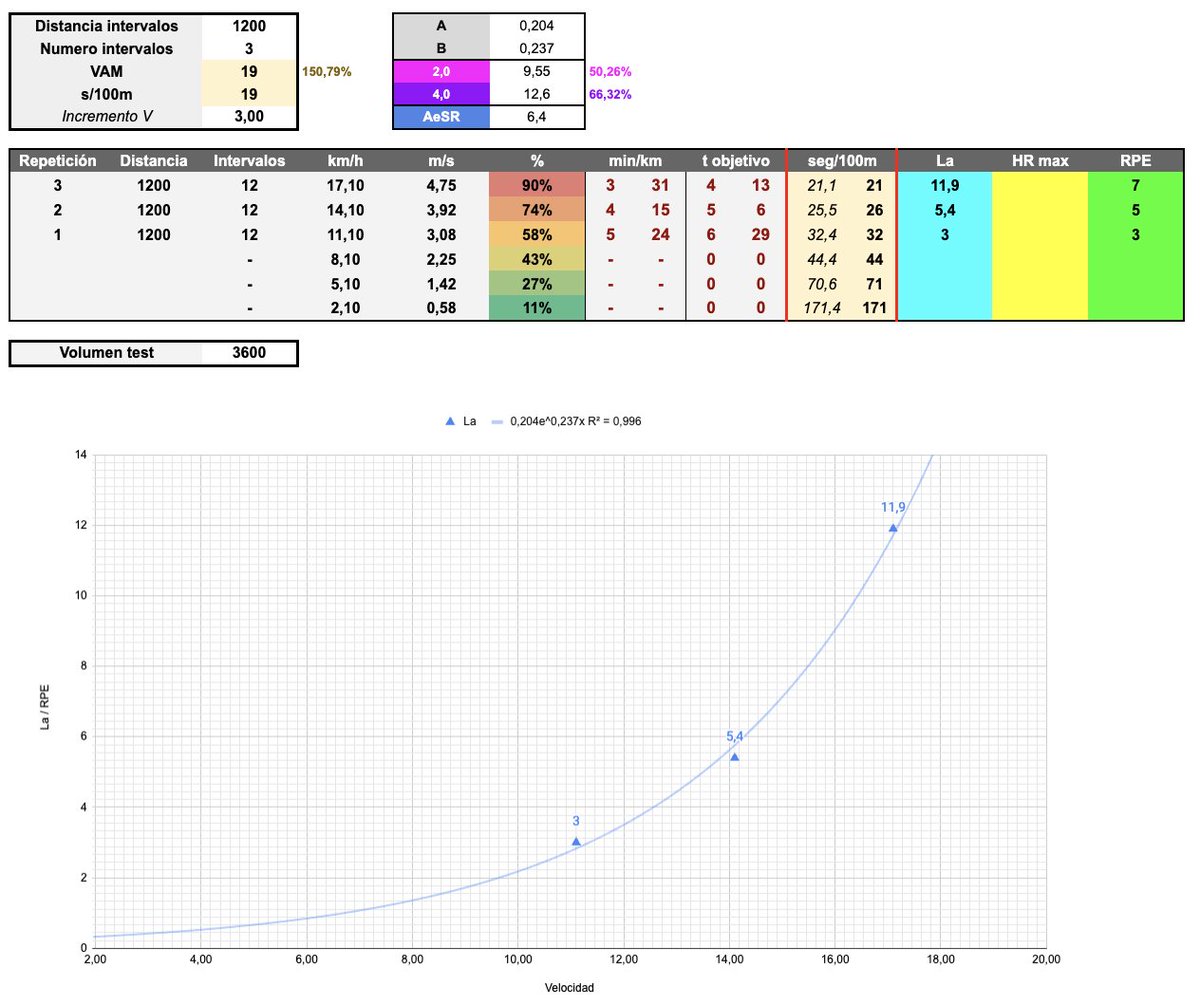1200x1006 pixels.
Task: Click the empty HR max cell in the 17,10 km/h row
Action: [x=1040, y=185]
